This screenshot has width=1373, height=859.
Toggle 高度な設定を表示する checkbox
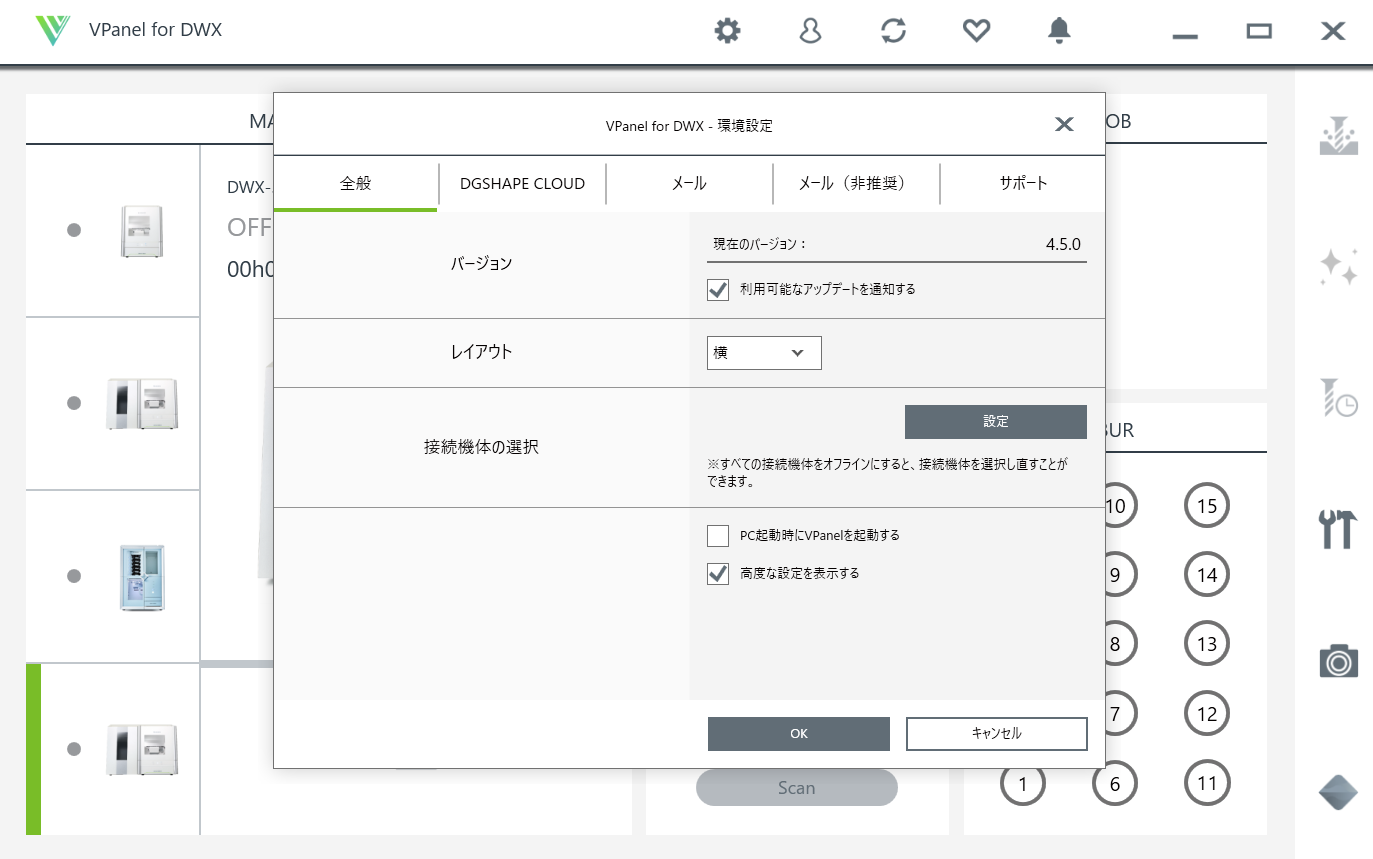[x=718, y=574]
